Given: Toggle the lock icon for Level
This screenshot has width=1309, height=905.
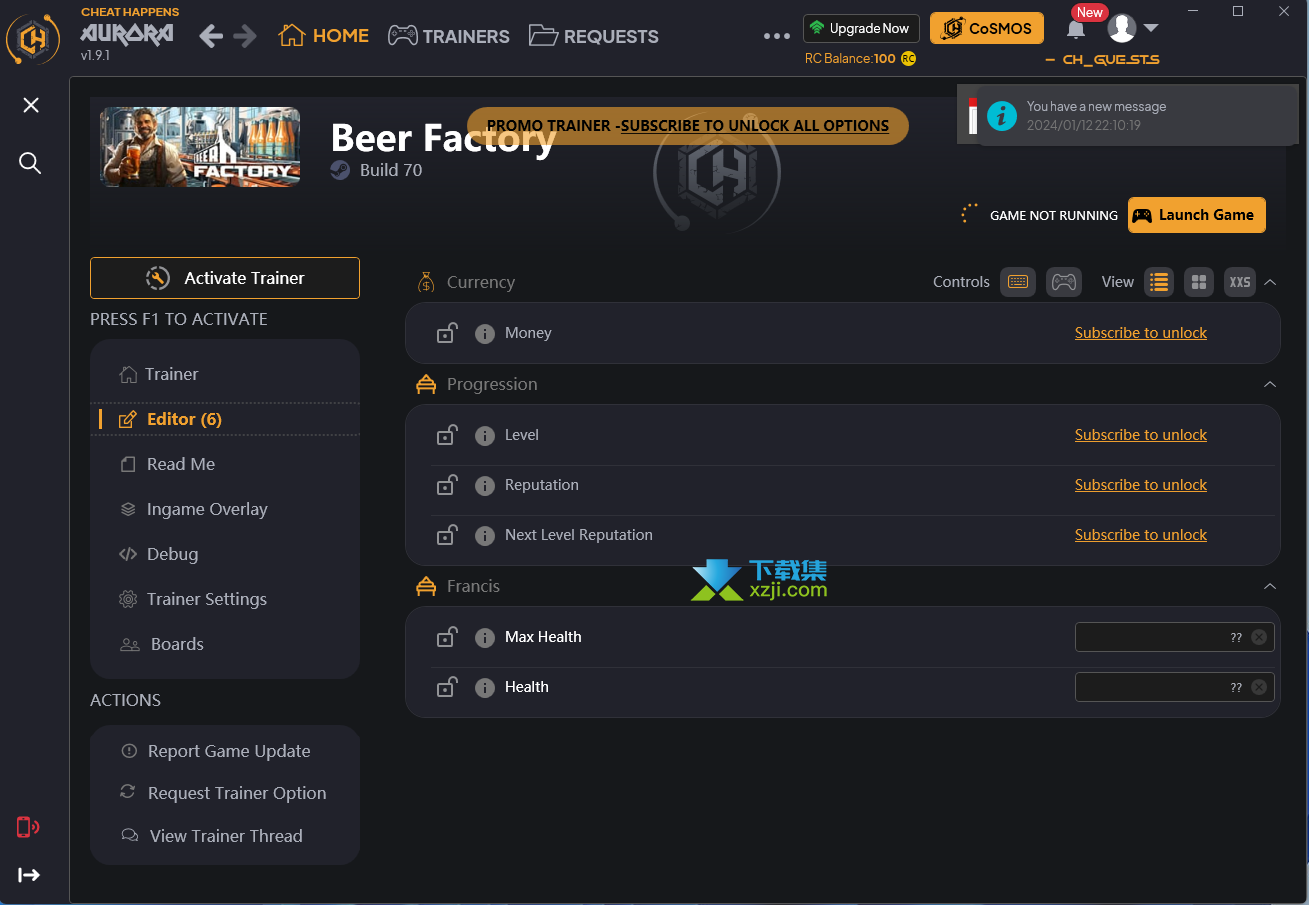Looking at the screenshot, I should pyautogui.click(x=447, y=435).
